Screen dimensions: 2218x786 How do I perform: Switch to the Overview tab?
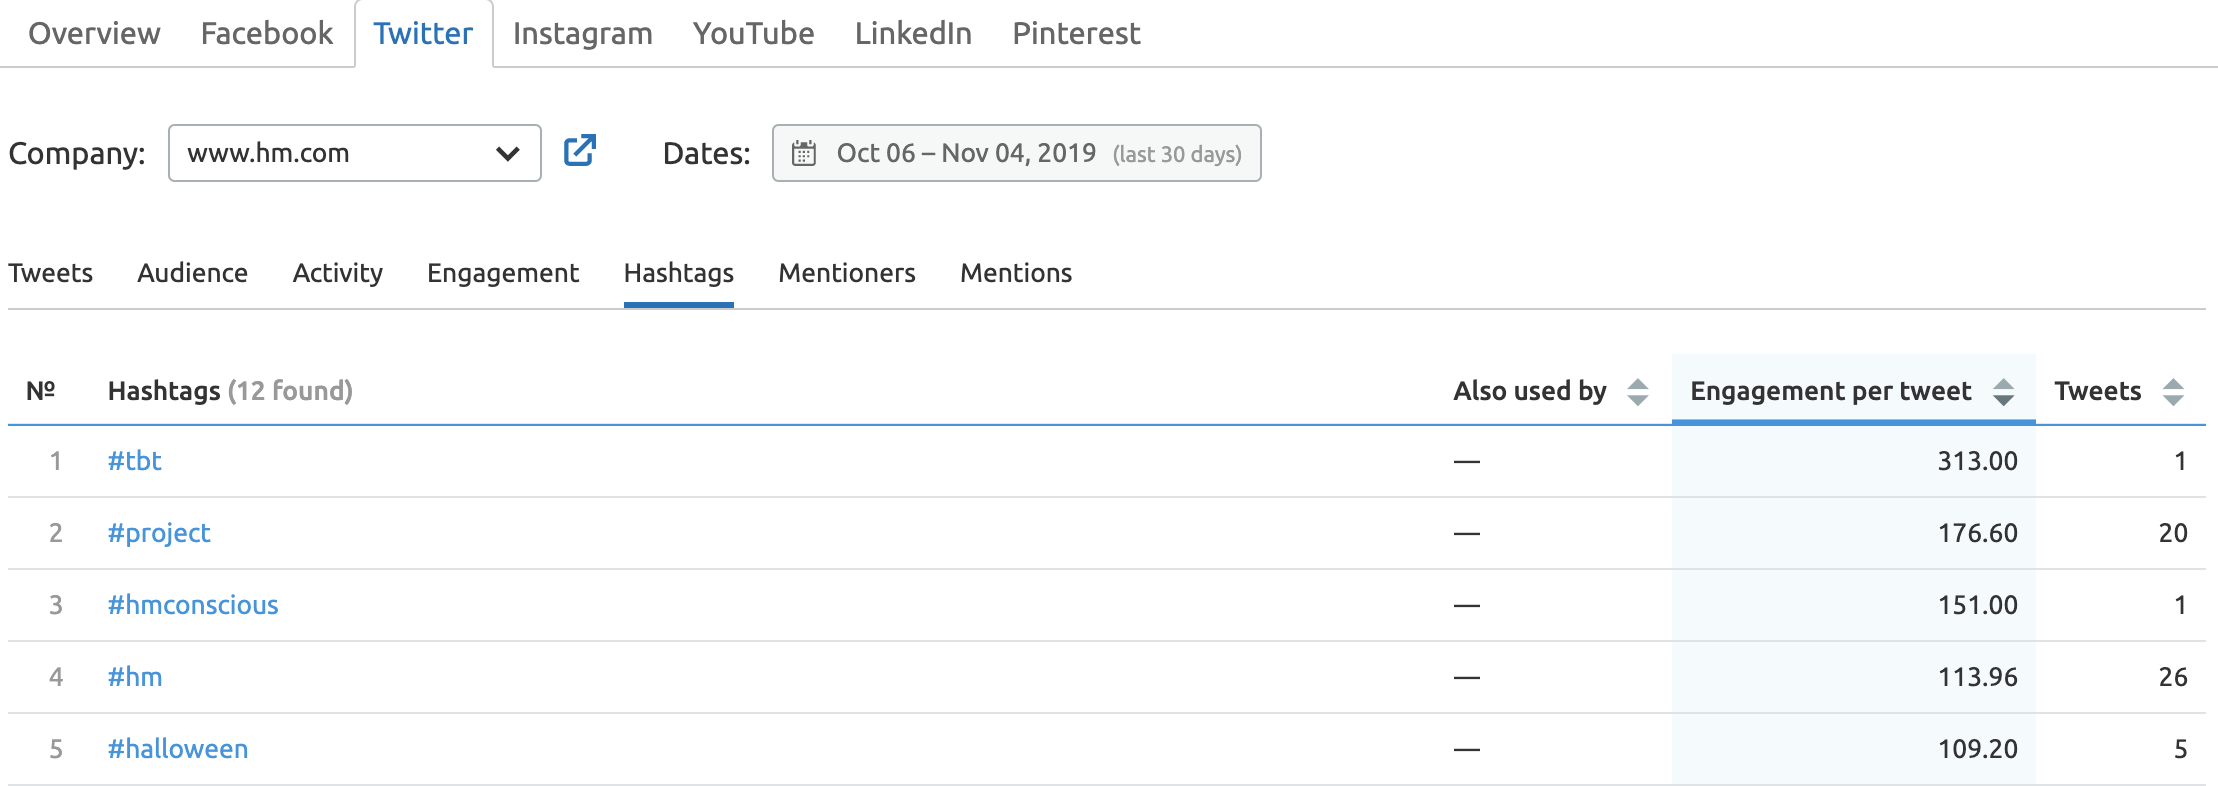coord(94,33)
